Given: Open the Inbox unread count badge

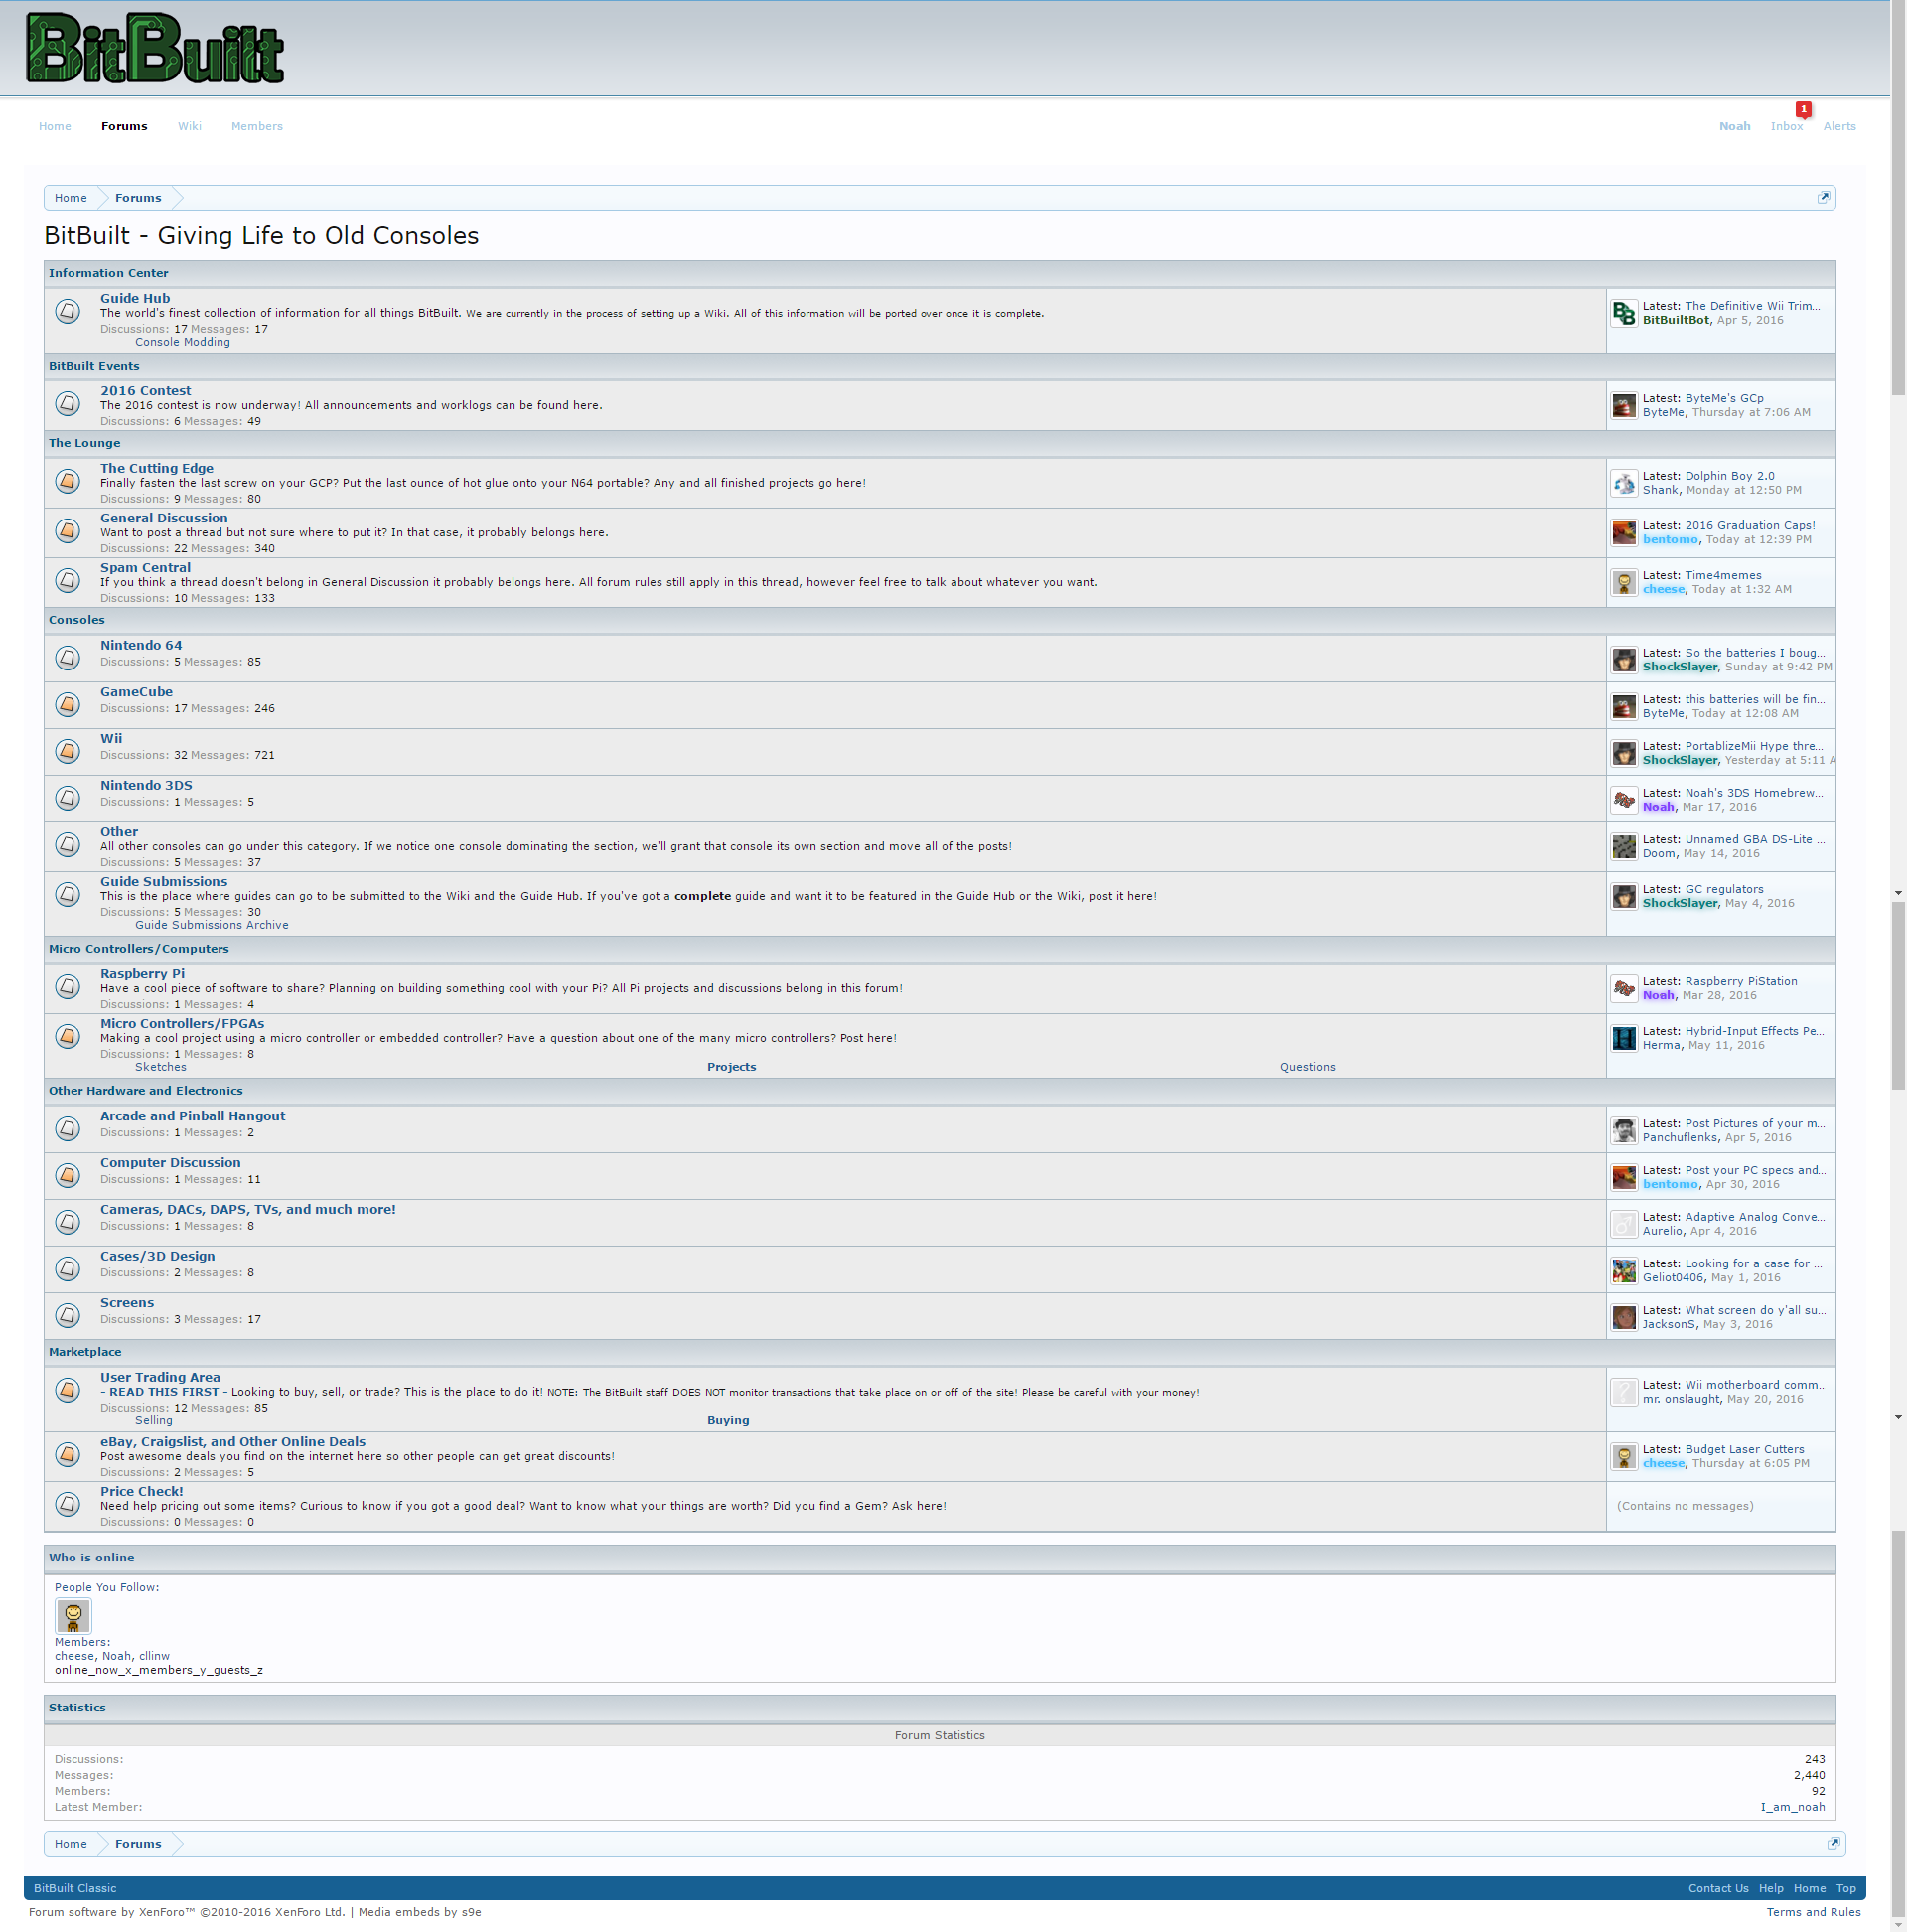Looking at the screenshot, I should click(x=1803, y=109).
